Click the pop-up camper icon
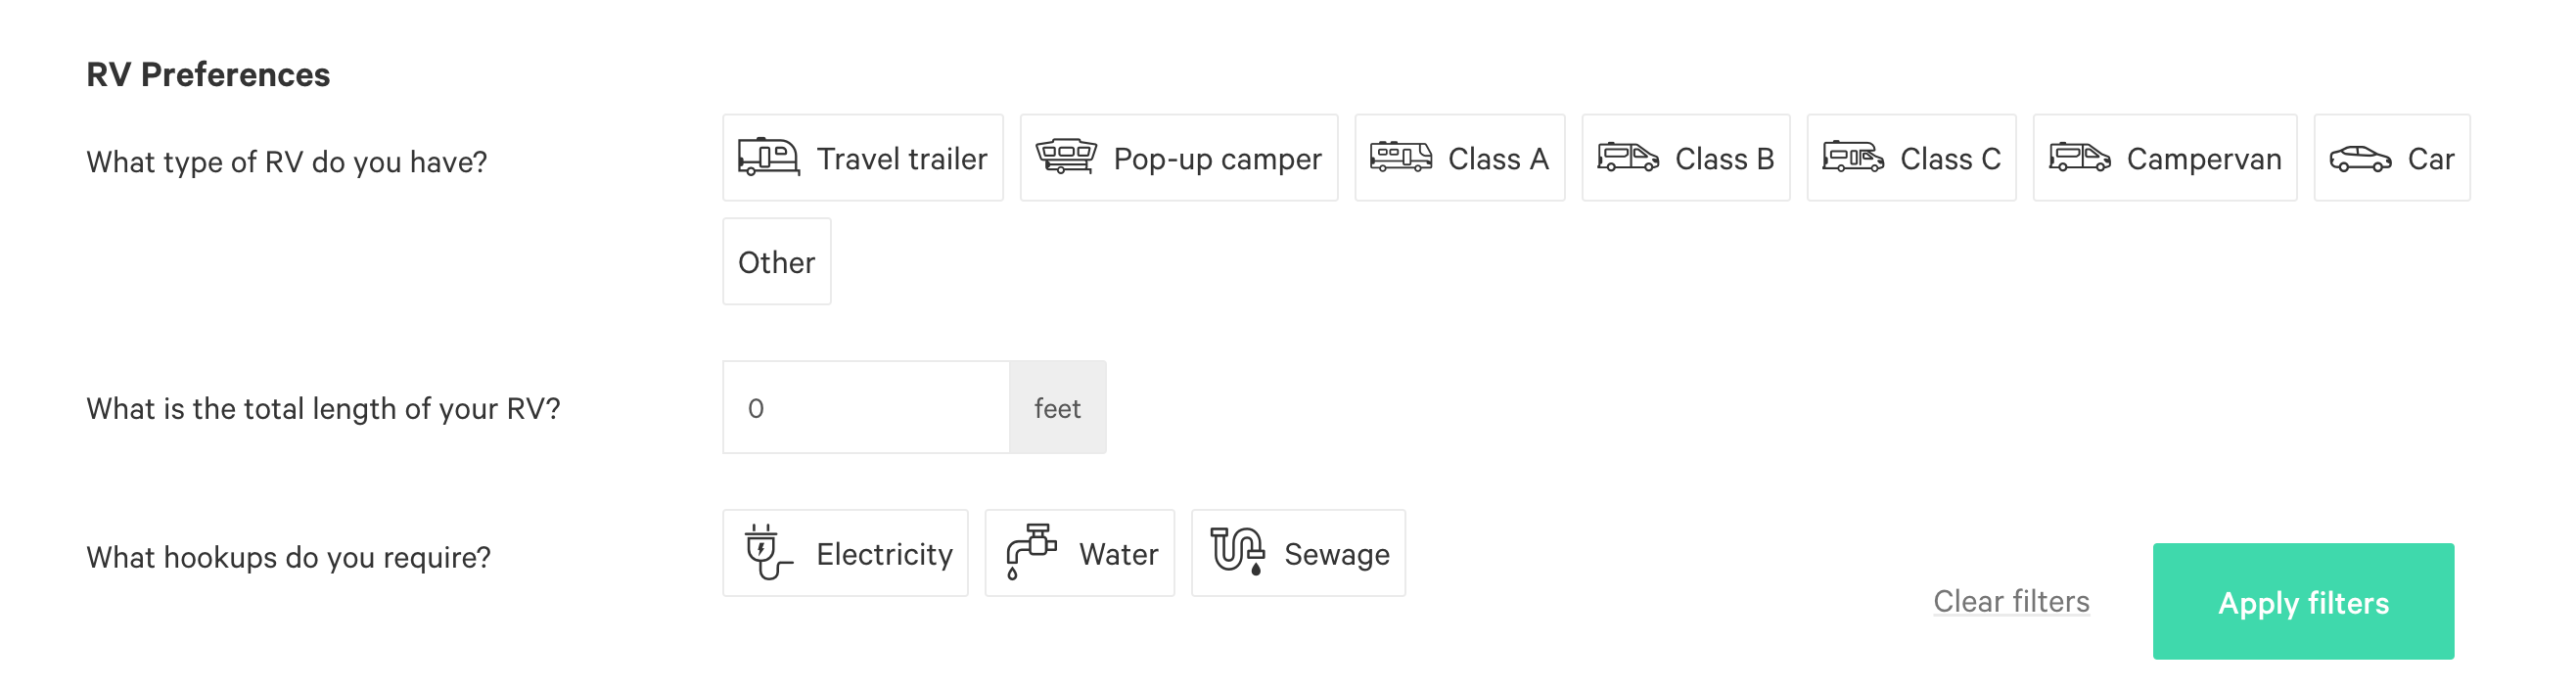 (1066, 157)
